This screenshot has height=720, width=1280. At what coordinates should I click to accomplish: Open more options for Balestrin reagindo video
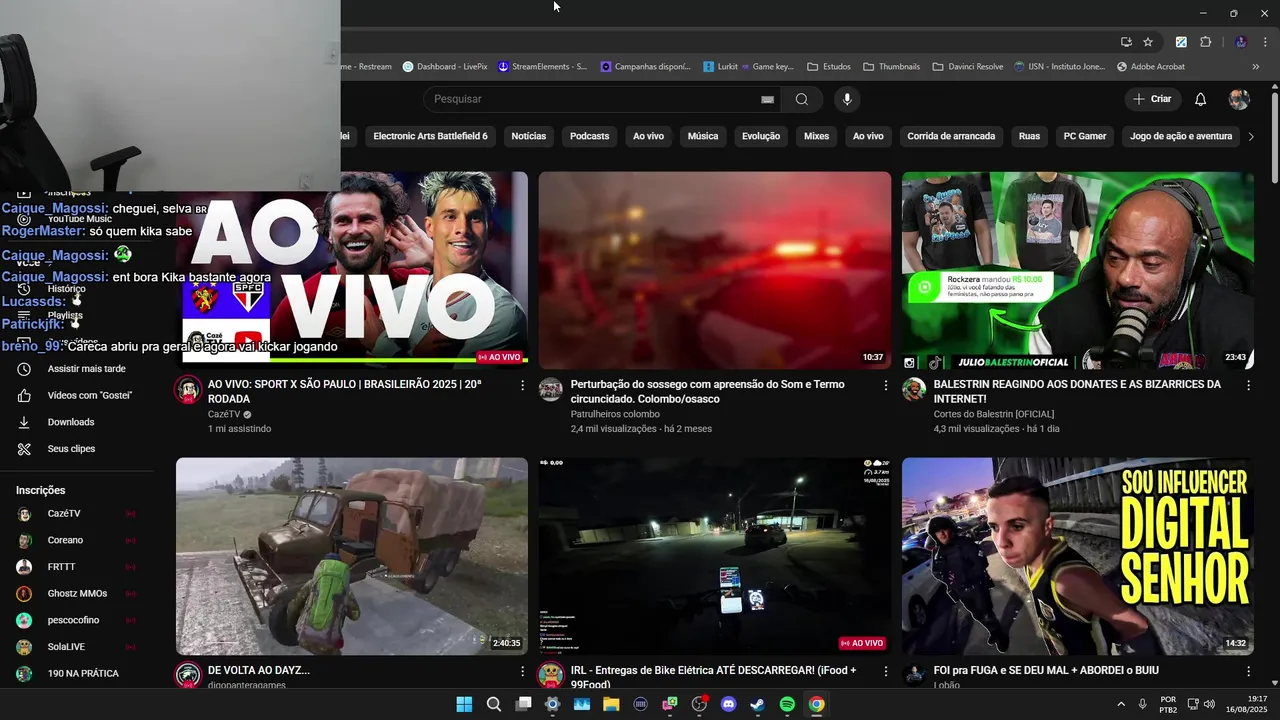[1248, 385]
